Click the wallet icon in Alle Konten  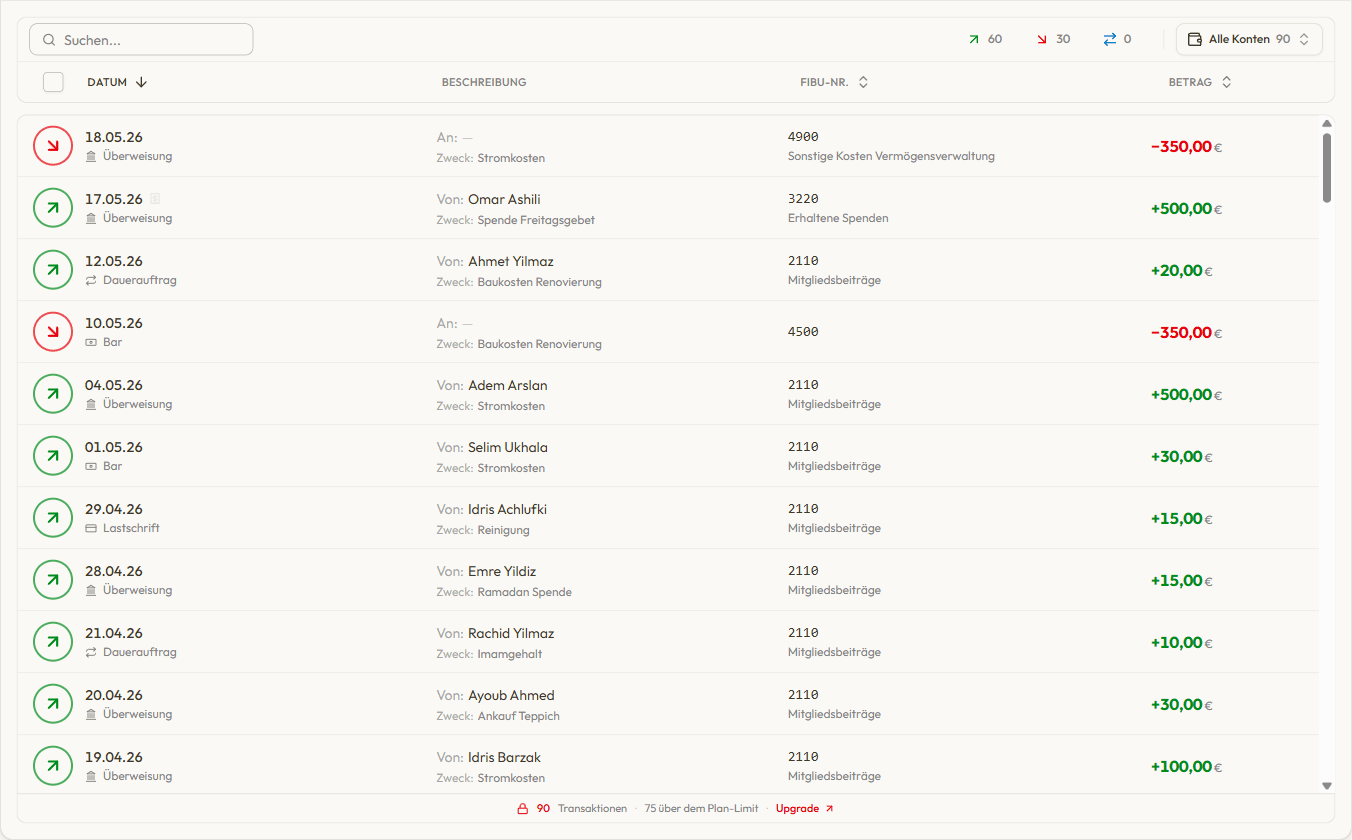tap(1194, 39)
